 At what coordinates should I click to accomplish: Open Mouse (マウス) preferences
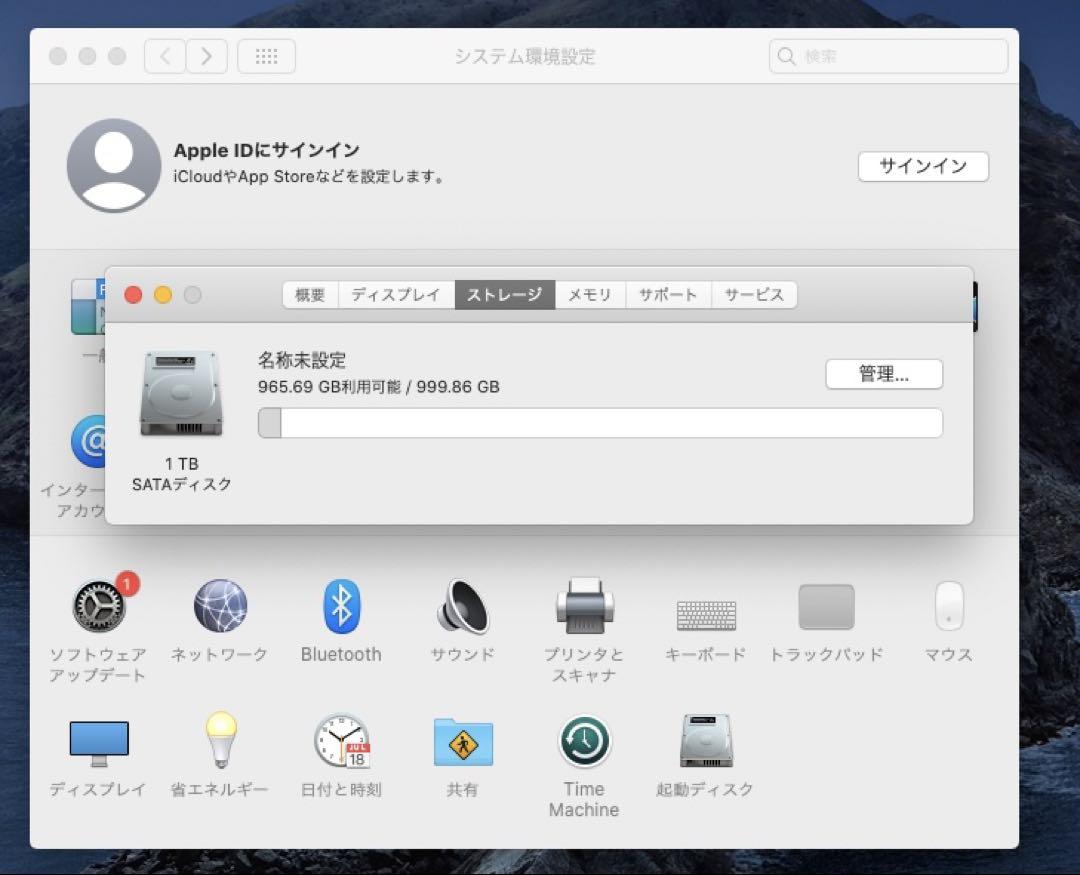coord(949,606)
